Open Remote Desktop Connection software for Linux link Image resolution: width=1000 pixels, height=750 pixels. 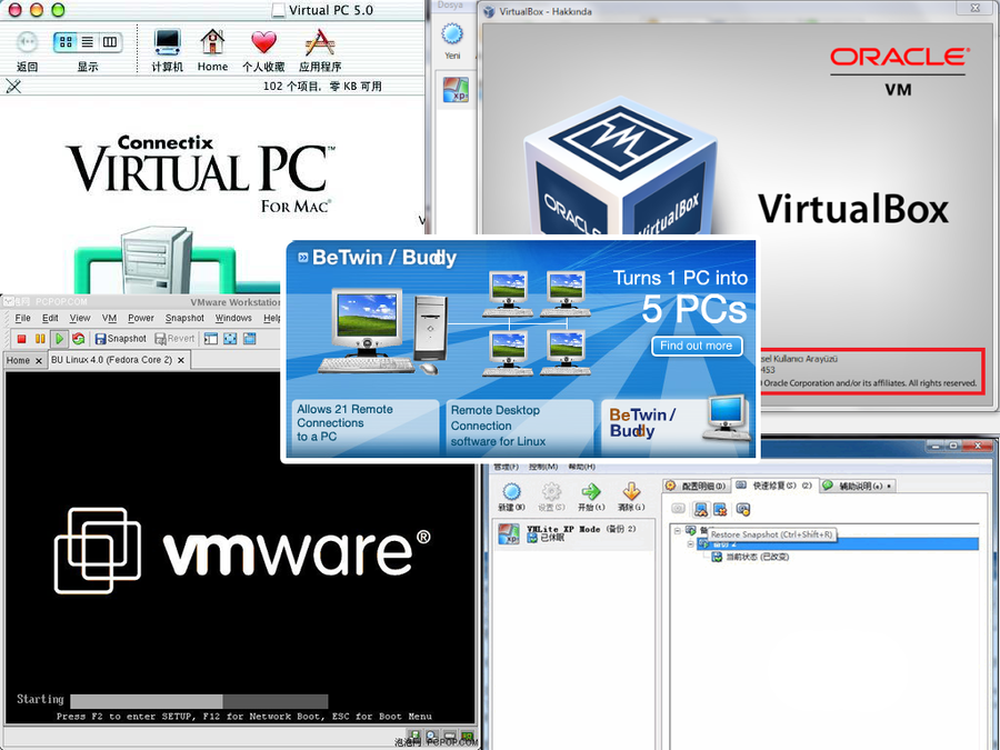[x=518, y=426]
